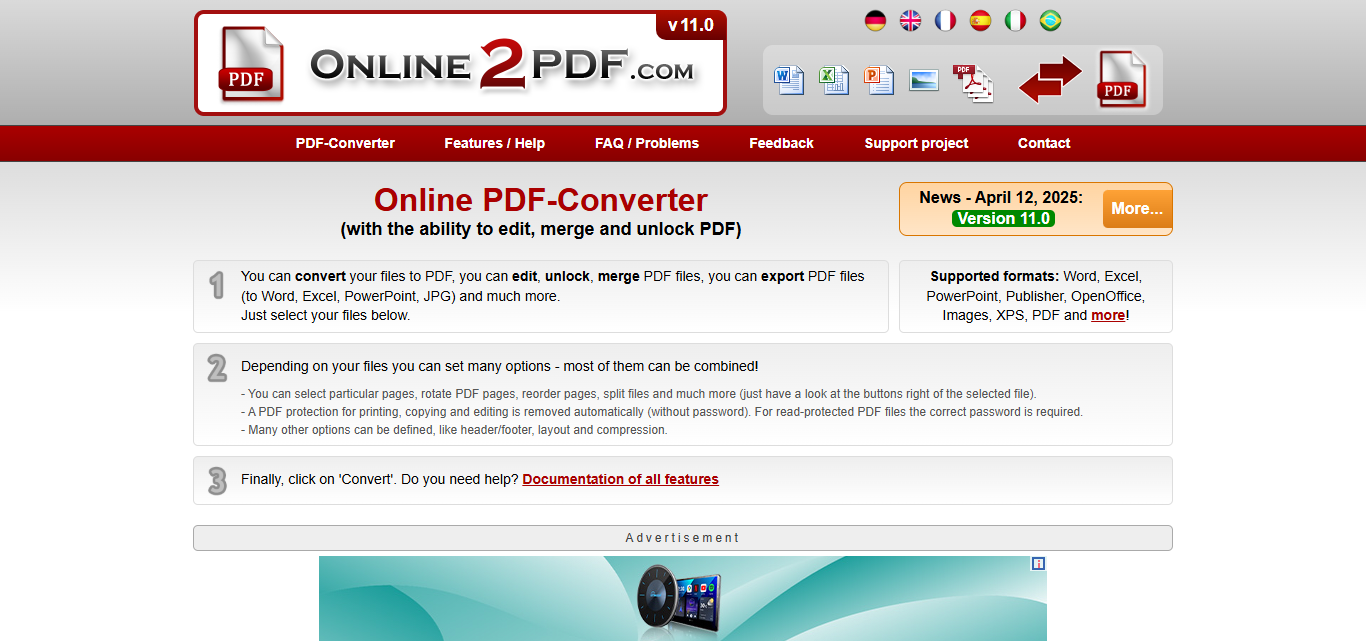
Task: Choose the Brazilian flag language
Action: click(x=1050, y=20)
